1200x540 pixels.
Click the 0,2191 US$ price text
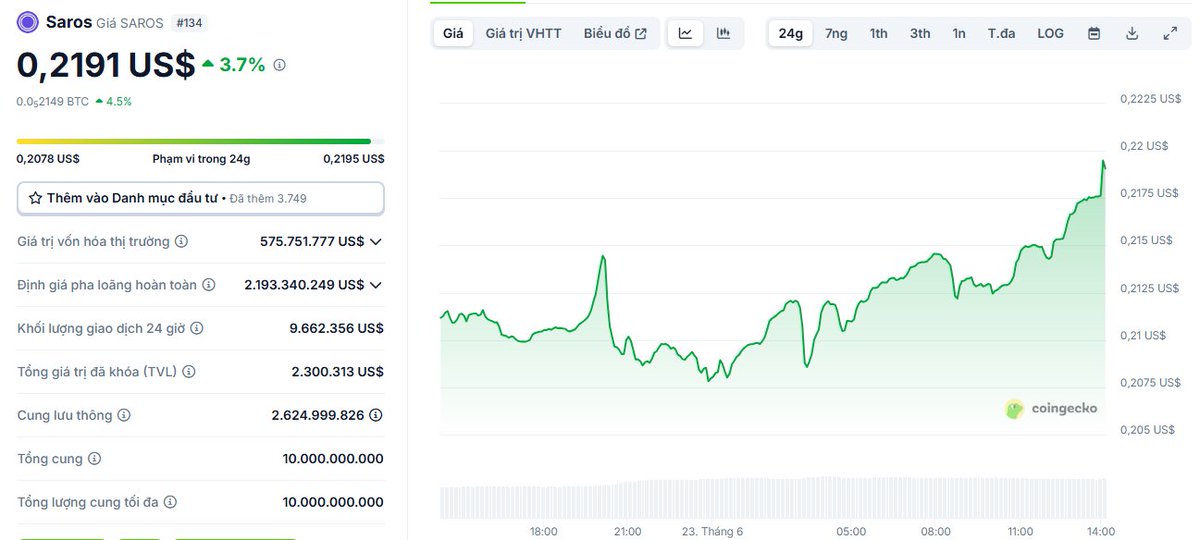(x=105, y=65)
